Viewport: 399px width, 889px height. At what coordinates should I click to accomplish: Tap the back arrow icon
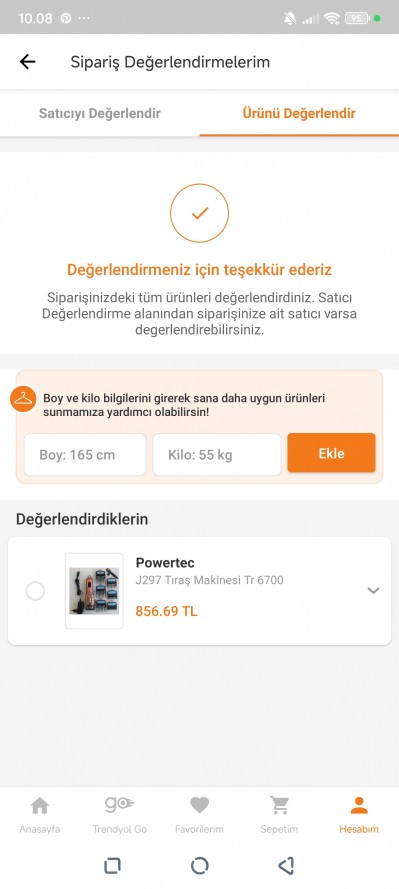pos(27,62)
